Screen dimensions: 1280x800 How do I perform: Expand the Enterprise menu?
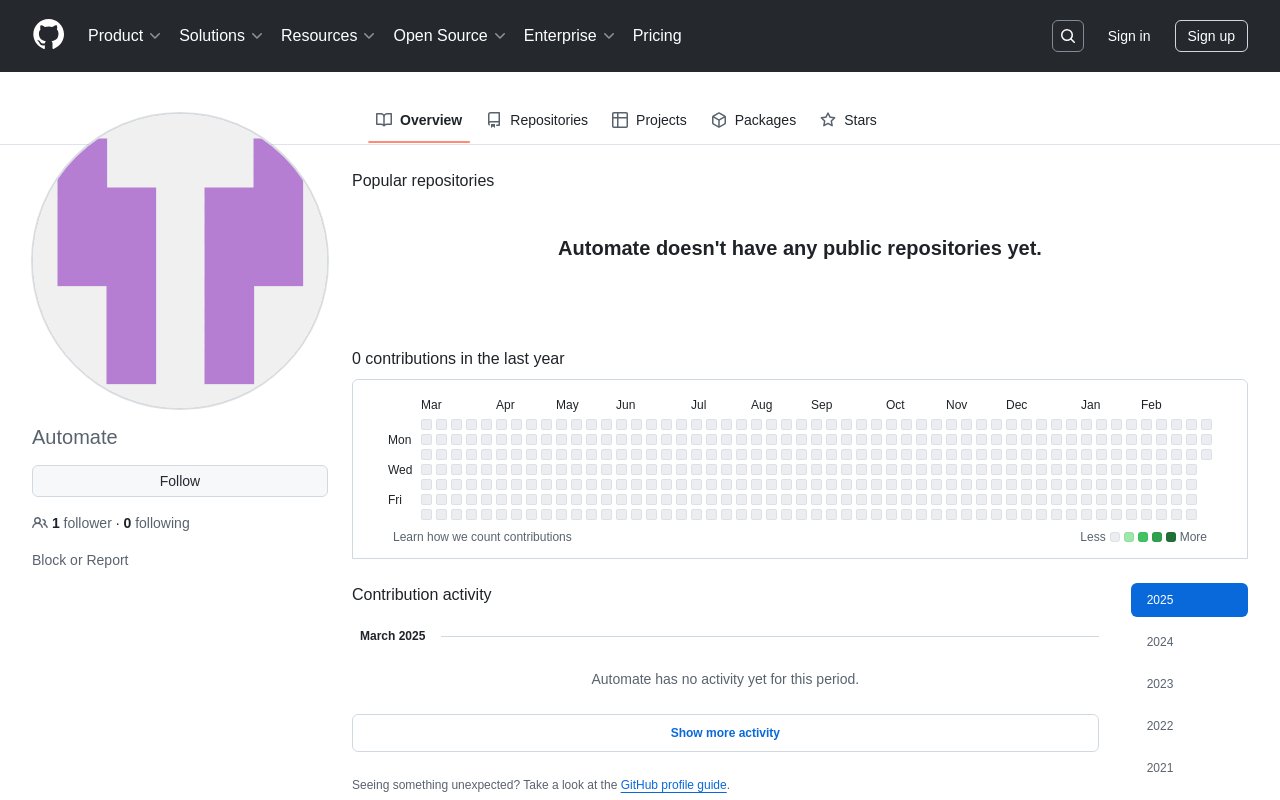pyautogui.click(x=569, y=36)
